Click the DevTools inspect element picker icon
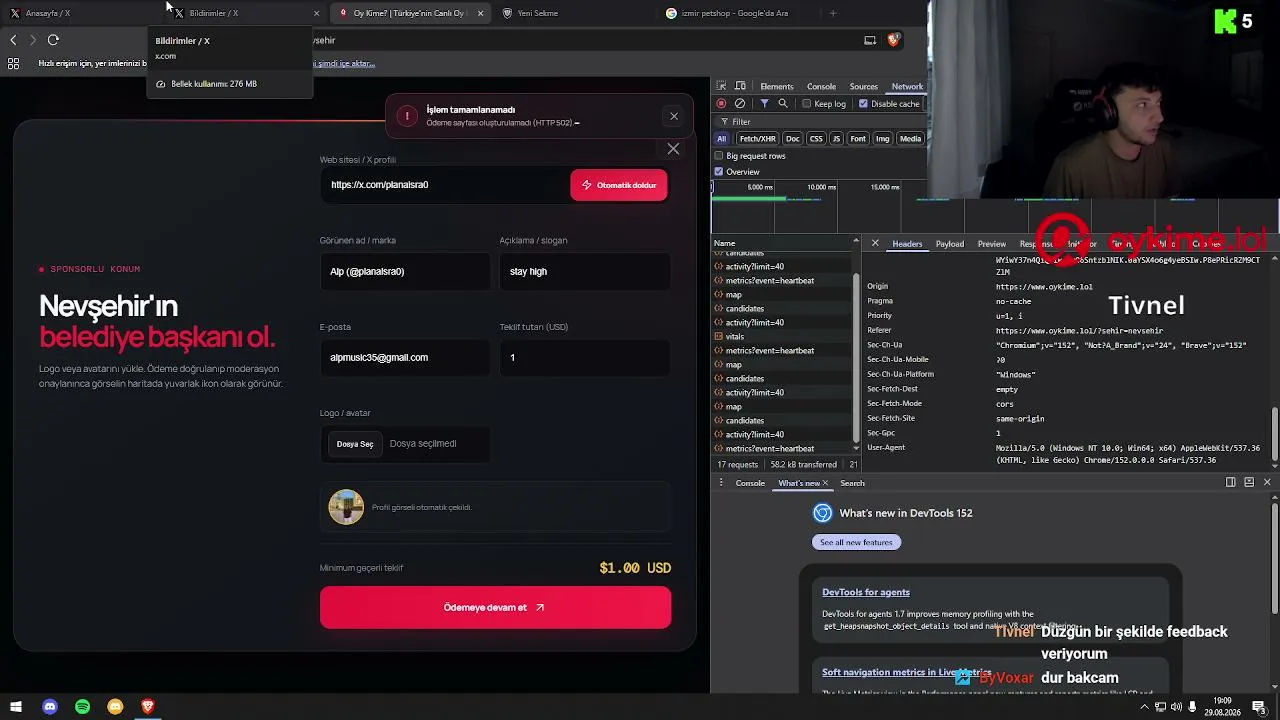The height and width of the screenshot is (720, 1280). 722,87
